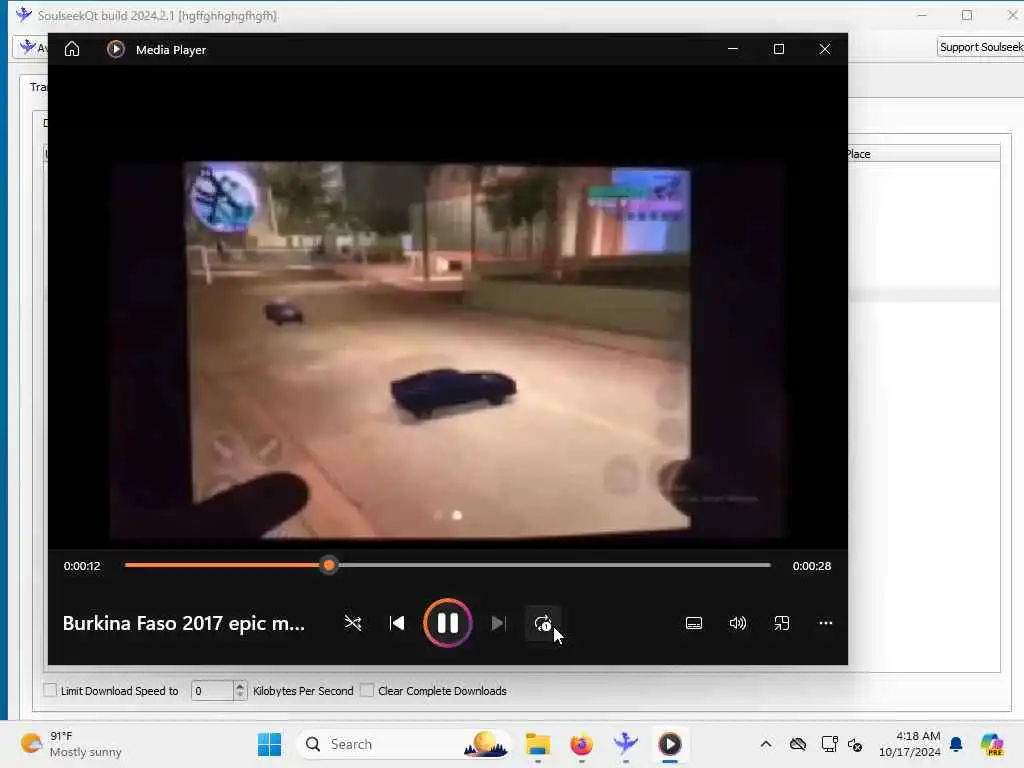Click Media Player taskbar icon
This screenshot has height=768, width=1024.
pyautogui.click(x=669, y=744)
